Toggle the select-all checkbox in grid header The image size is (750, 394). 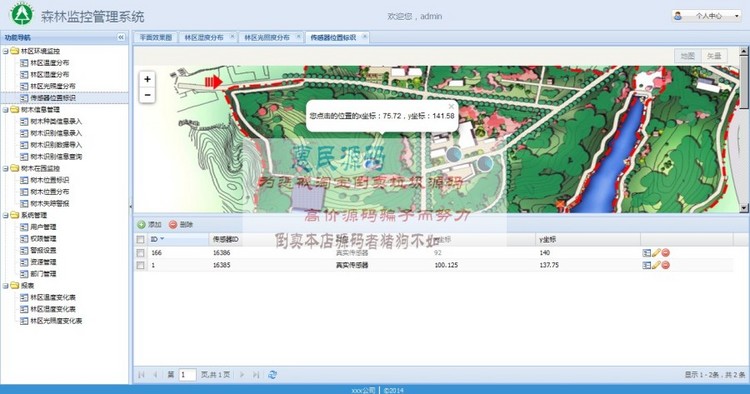pos(140,239)
